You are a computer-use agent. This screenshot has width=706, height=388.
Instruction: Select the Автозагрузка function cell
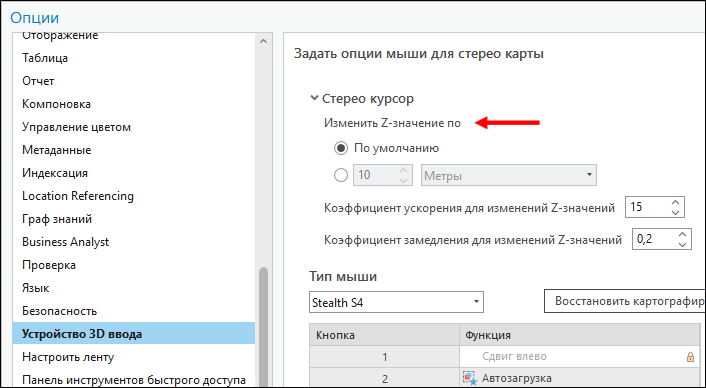(x=580, y=379)
